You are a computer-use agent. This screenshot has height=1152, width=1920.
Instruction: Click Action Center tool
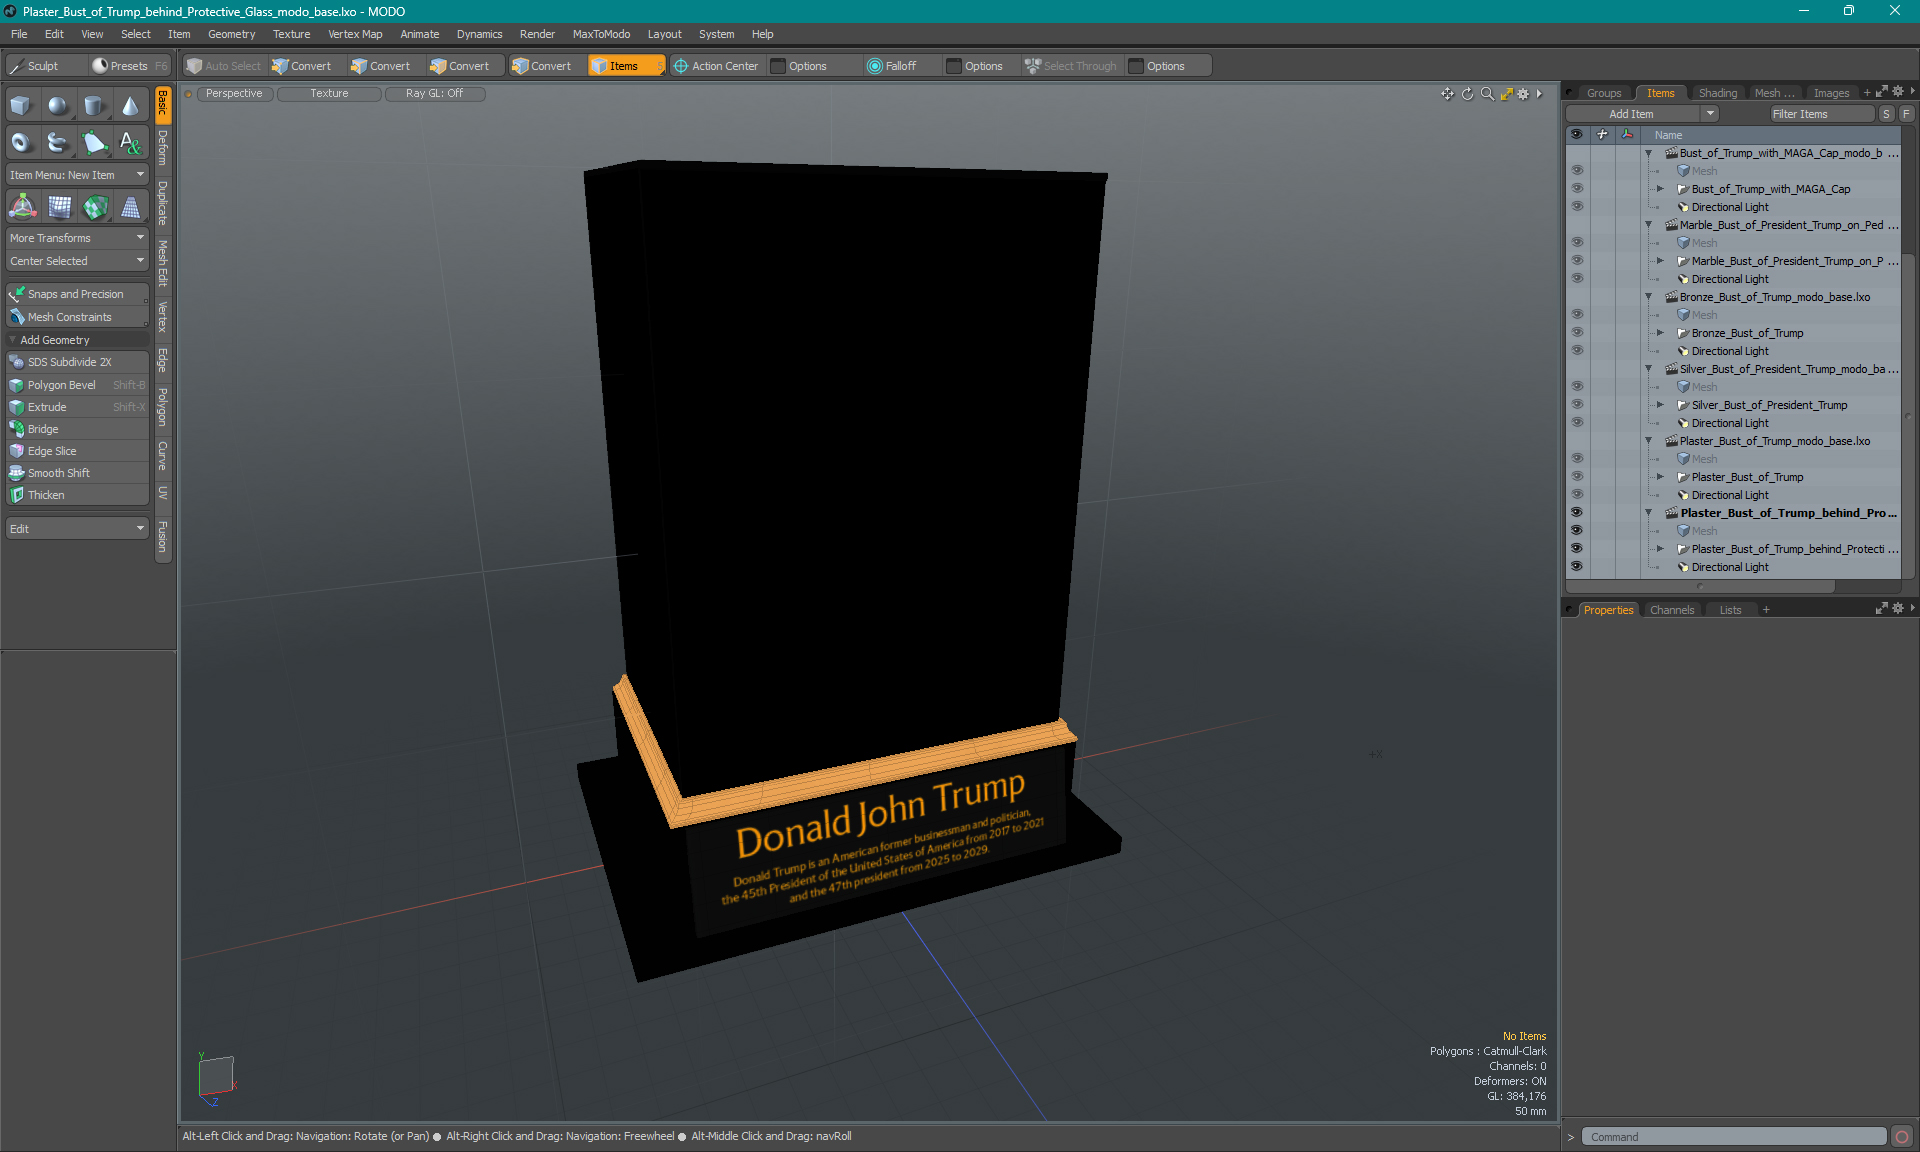click(x=716, y=66)
